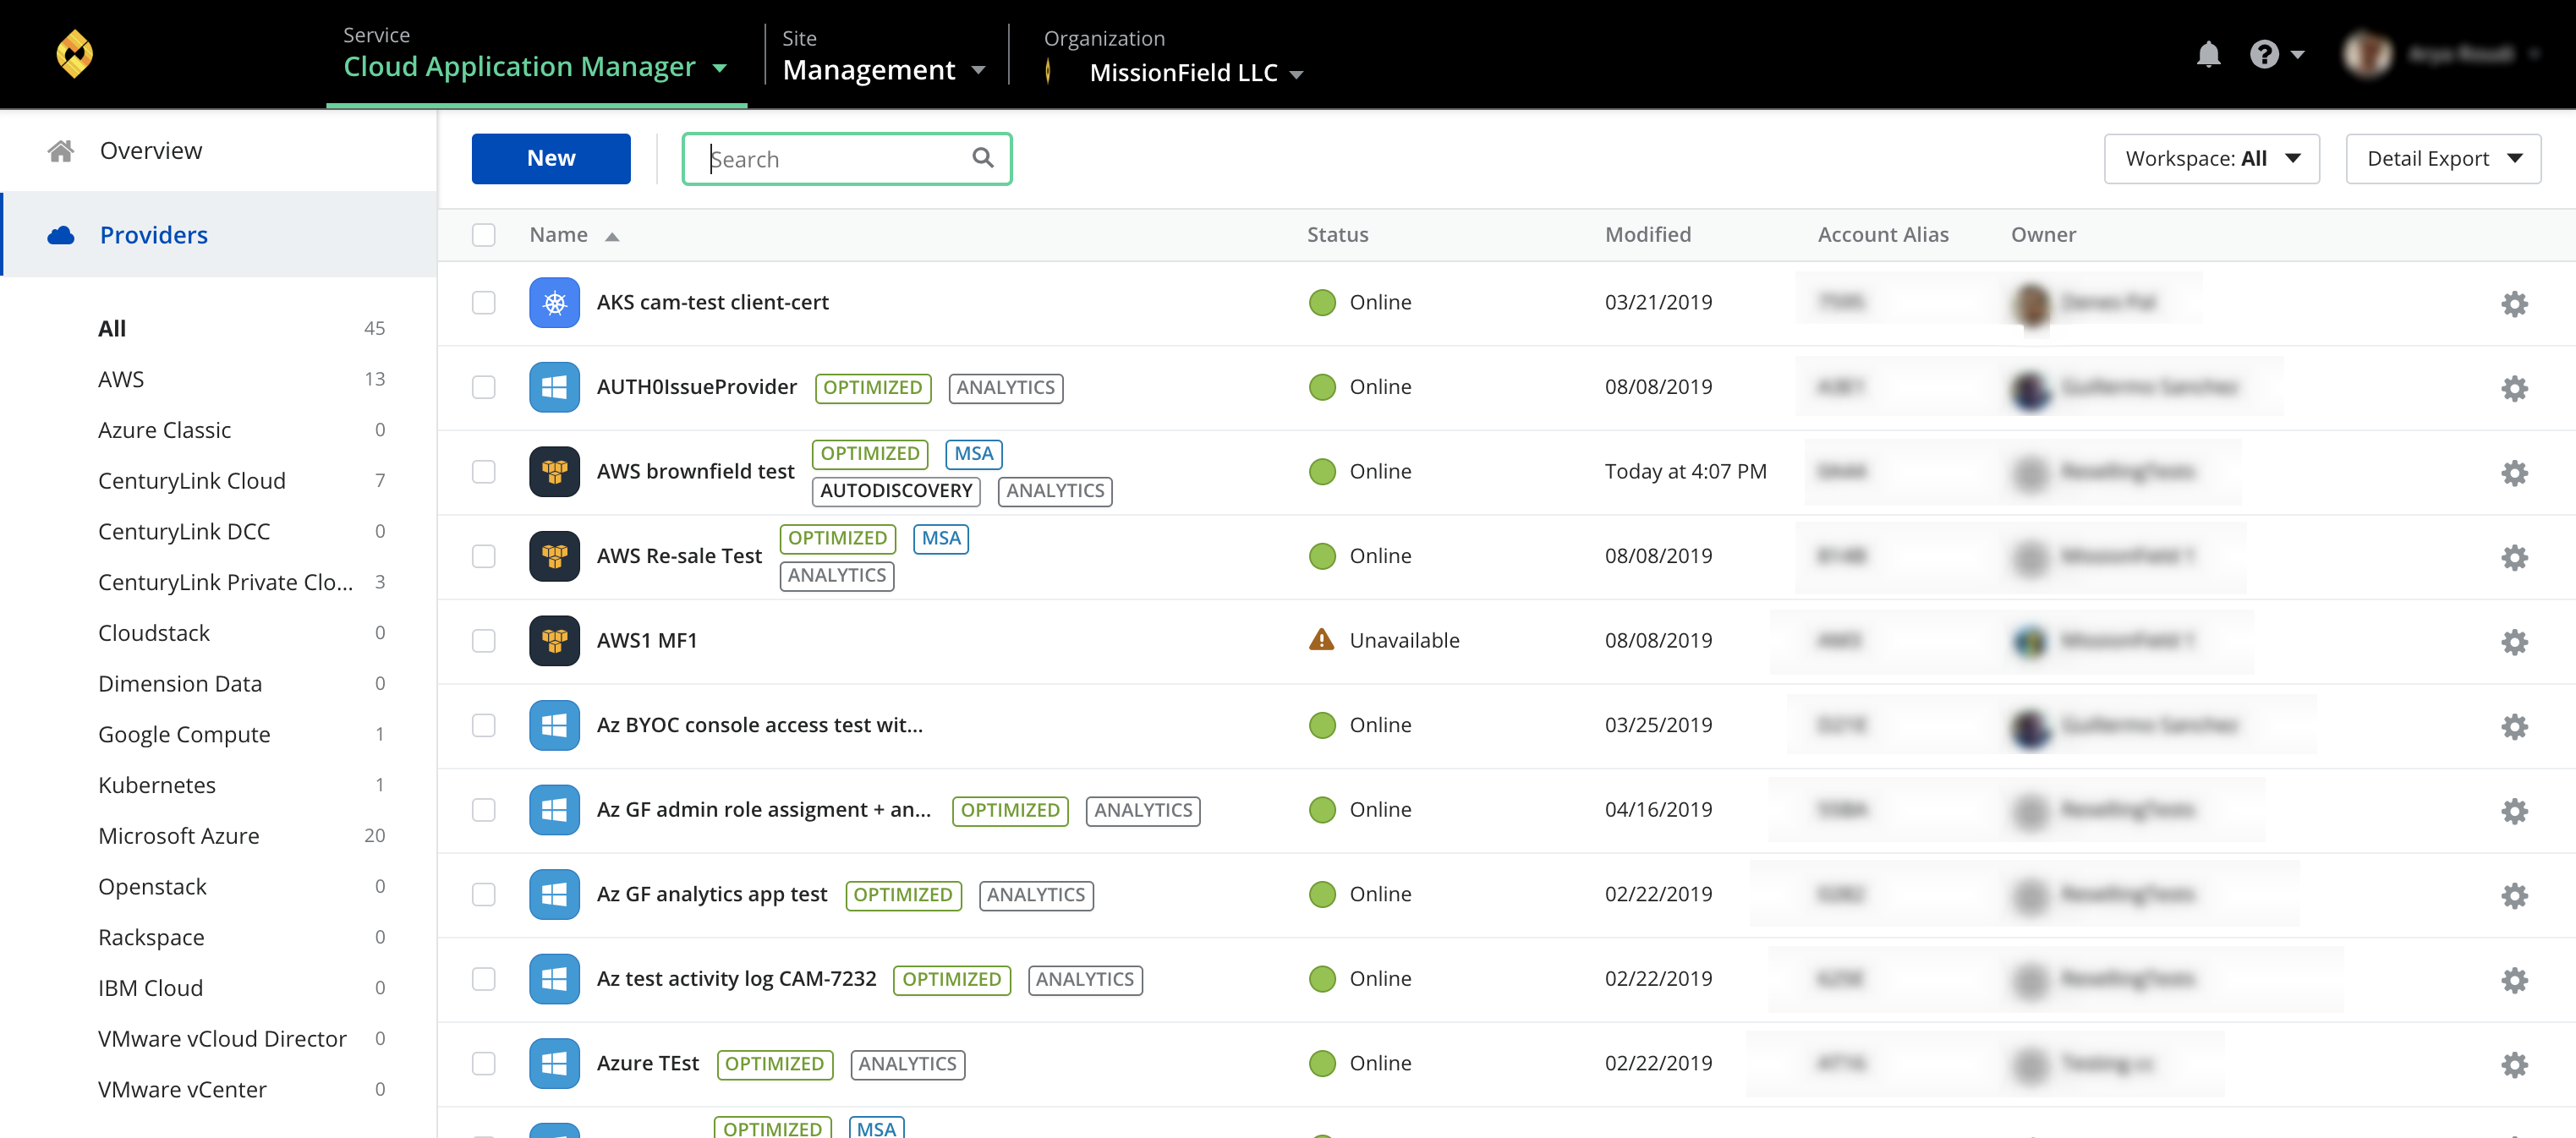
Task: Check the box for AUTH0IssueProvider
Action: point(484,387)
